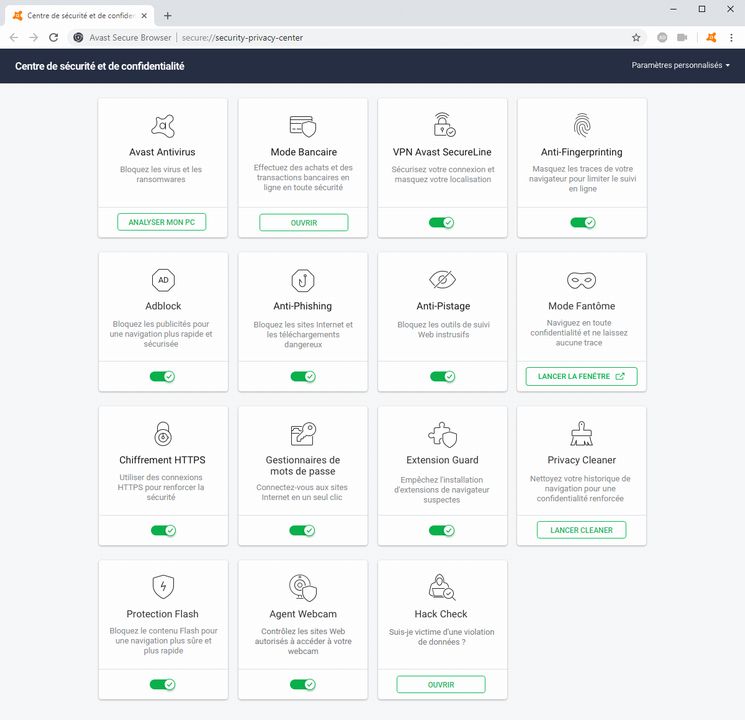The height and width of the screenshot is (720, 745).
Task: Click the Avast Antivirus title text
Action: tap(162, 152)
